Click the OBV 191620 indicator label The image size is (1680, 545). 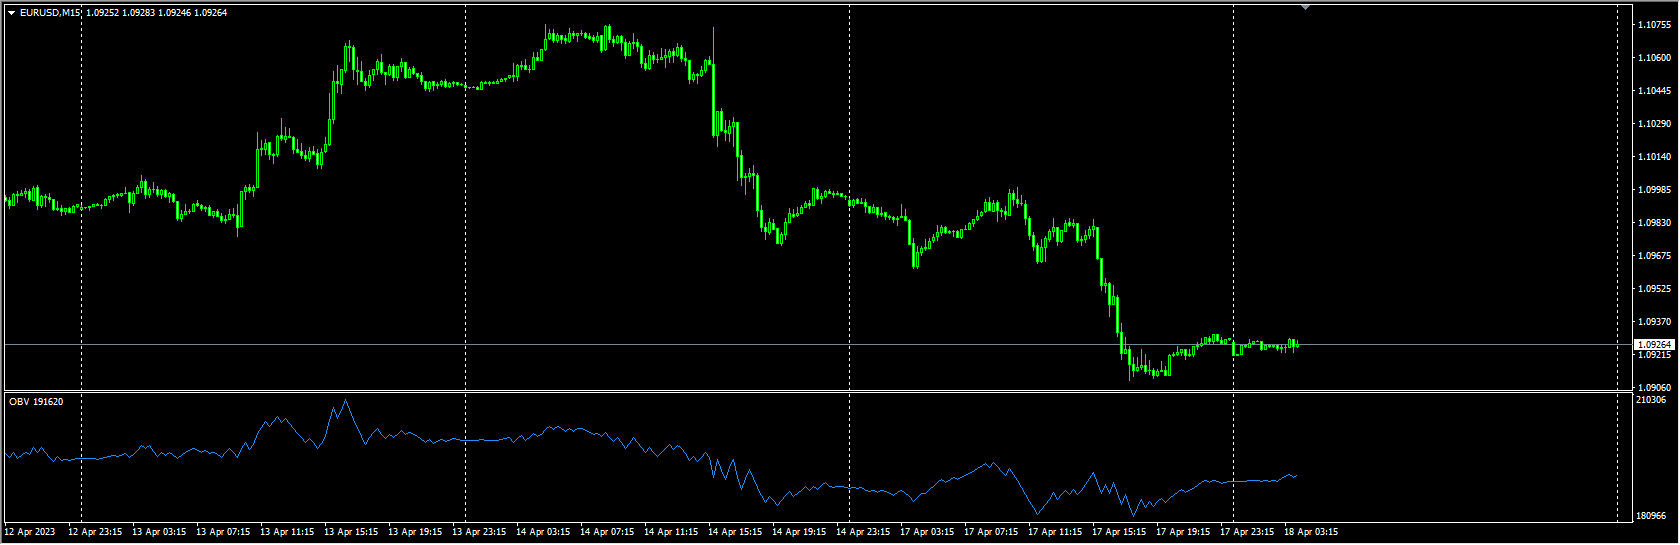coord(36,402)
